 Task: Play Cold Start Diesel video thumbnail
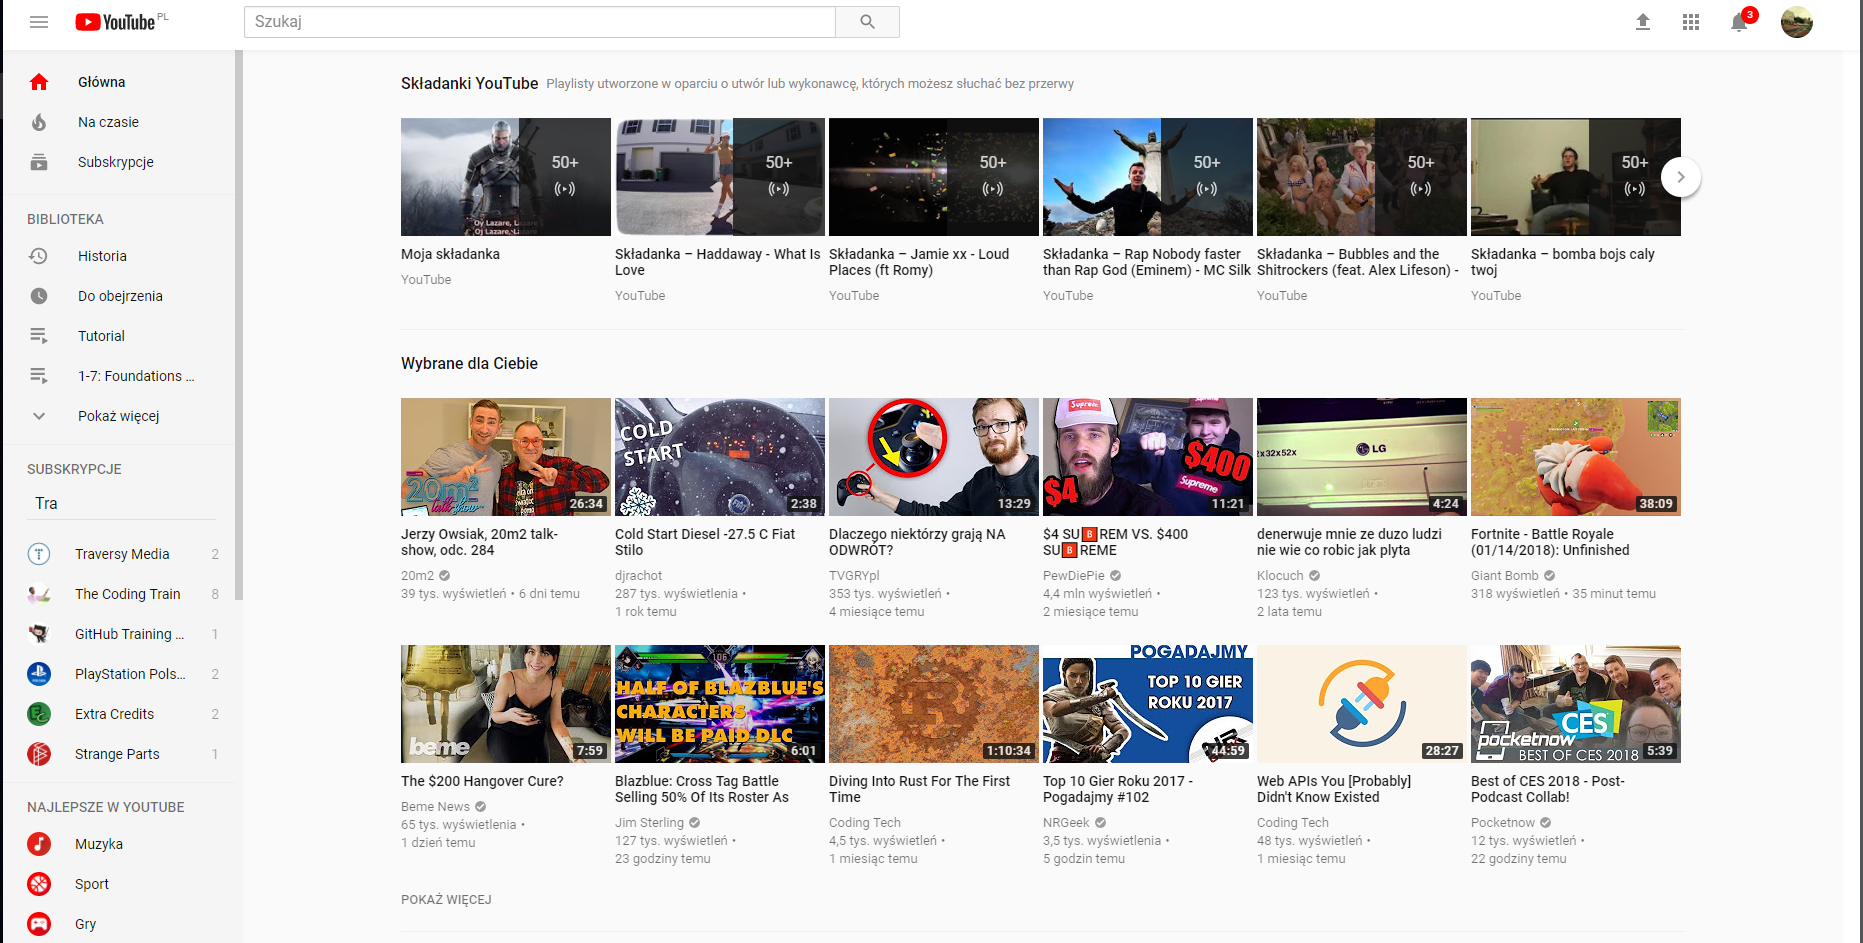(x=720, y=457)
